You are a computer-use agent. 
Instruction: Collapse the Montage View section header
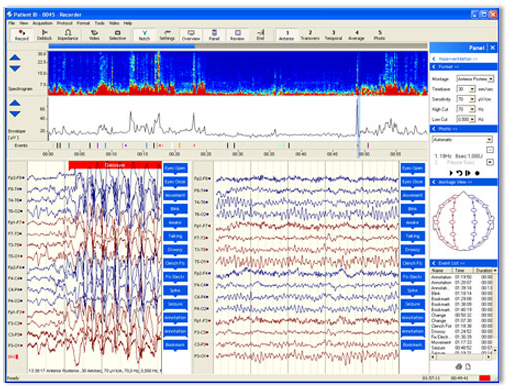(464, 182)
